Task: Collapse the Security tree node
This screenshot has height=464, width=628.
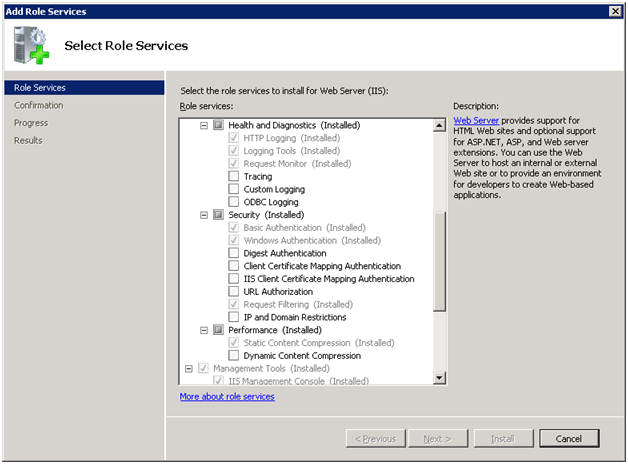Action: click(x=205, y=215)
